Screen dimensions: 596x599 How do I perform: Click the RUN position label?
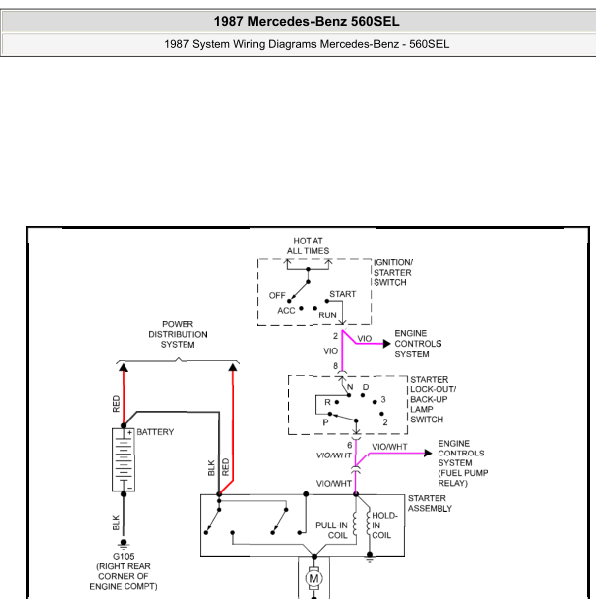327,315
